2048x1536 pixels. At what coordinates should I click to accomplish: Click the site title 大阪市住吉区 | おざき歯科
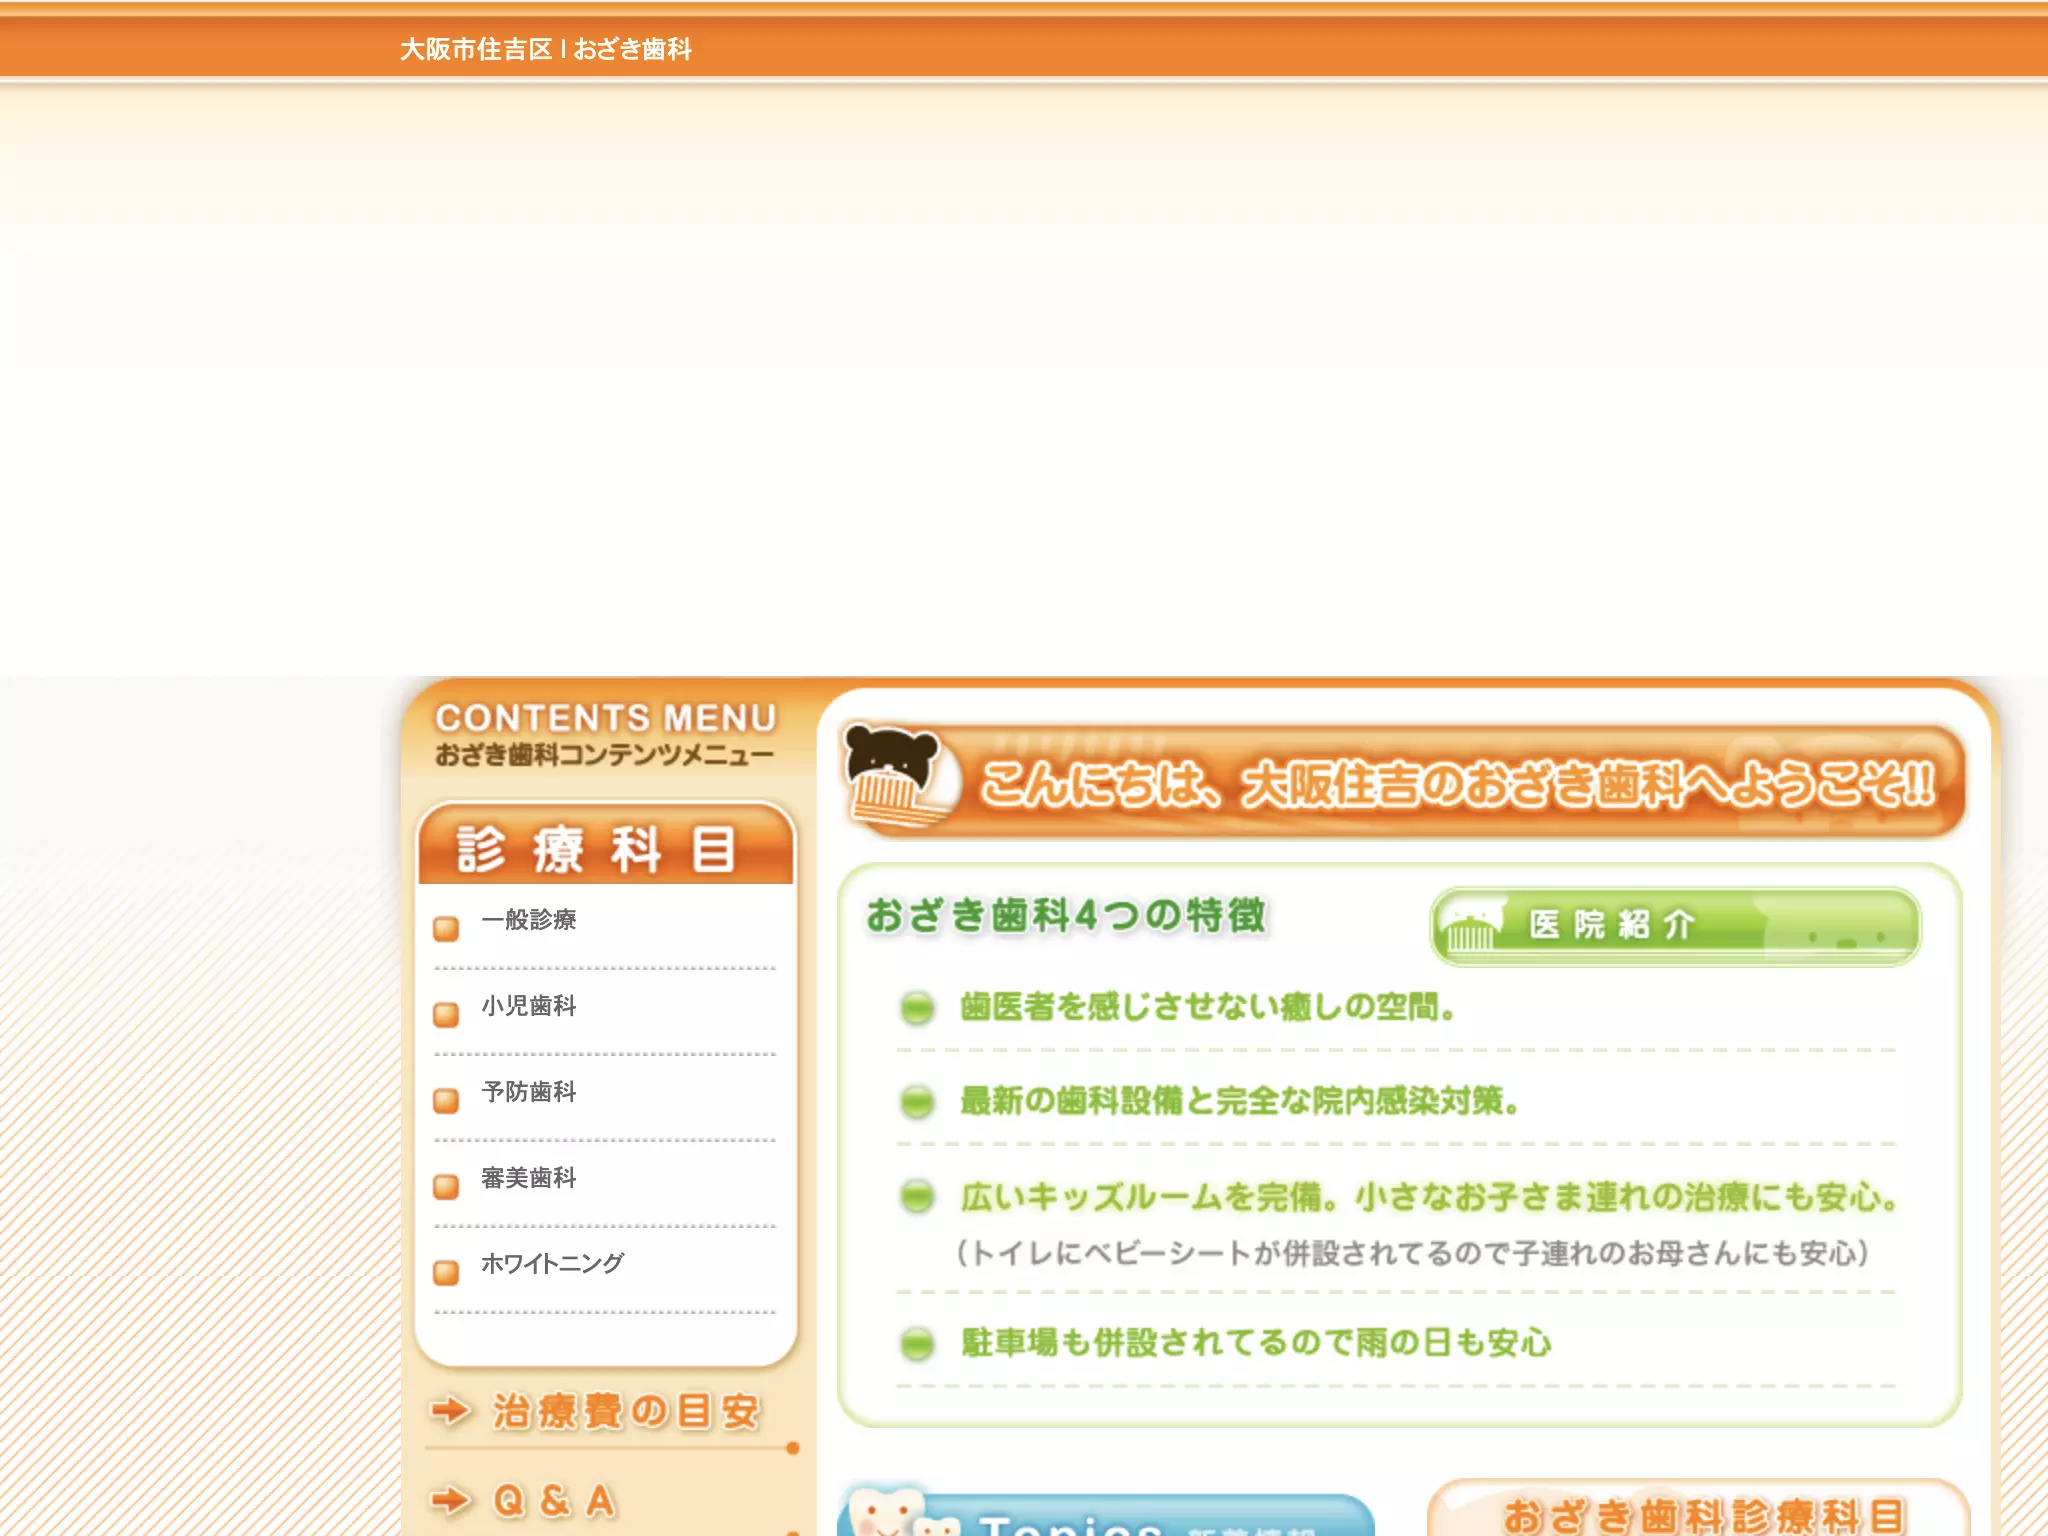click(x=546, y=49)
